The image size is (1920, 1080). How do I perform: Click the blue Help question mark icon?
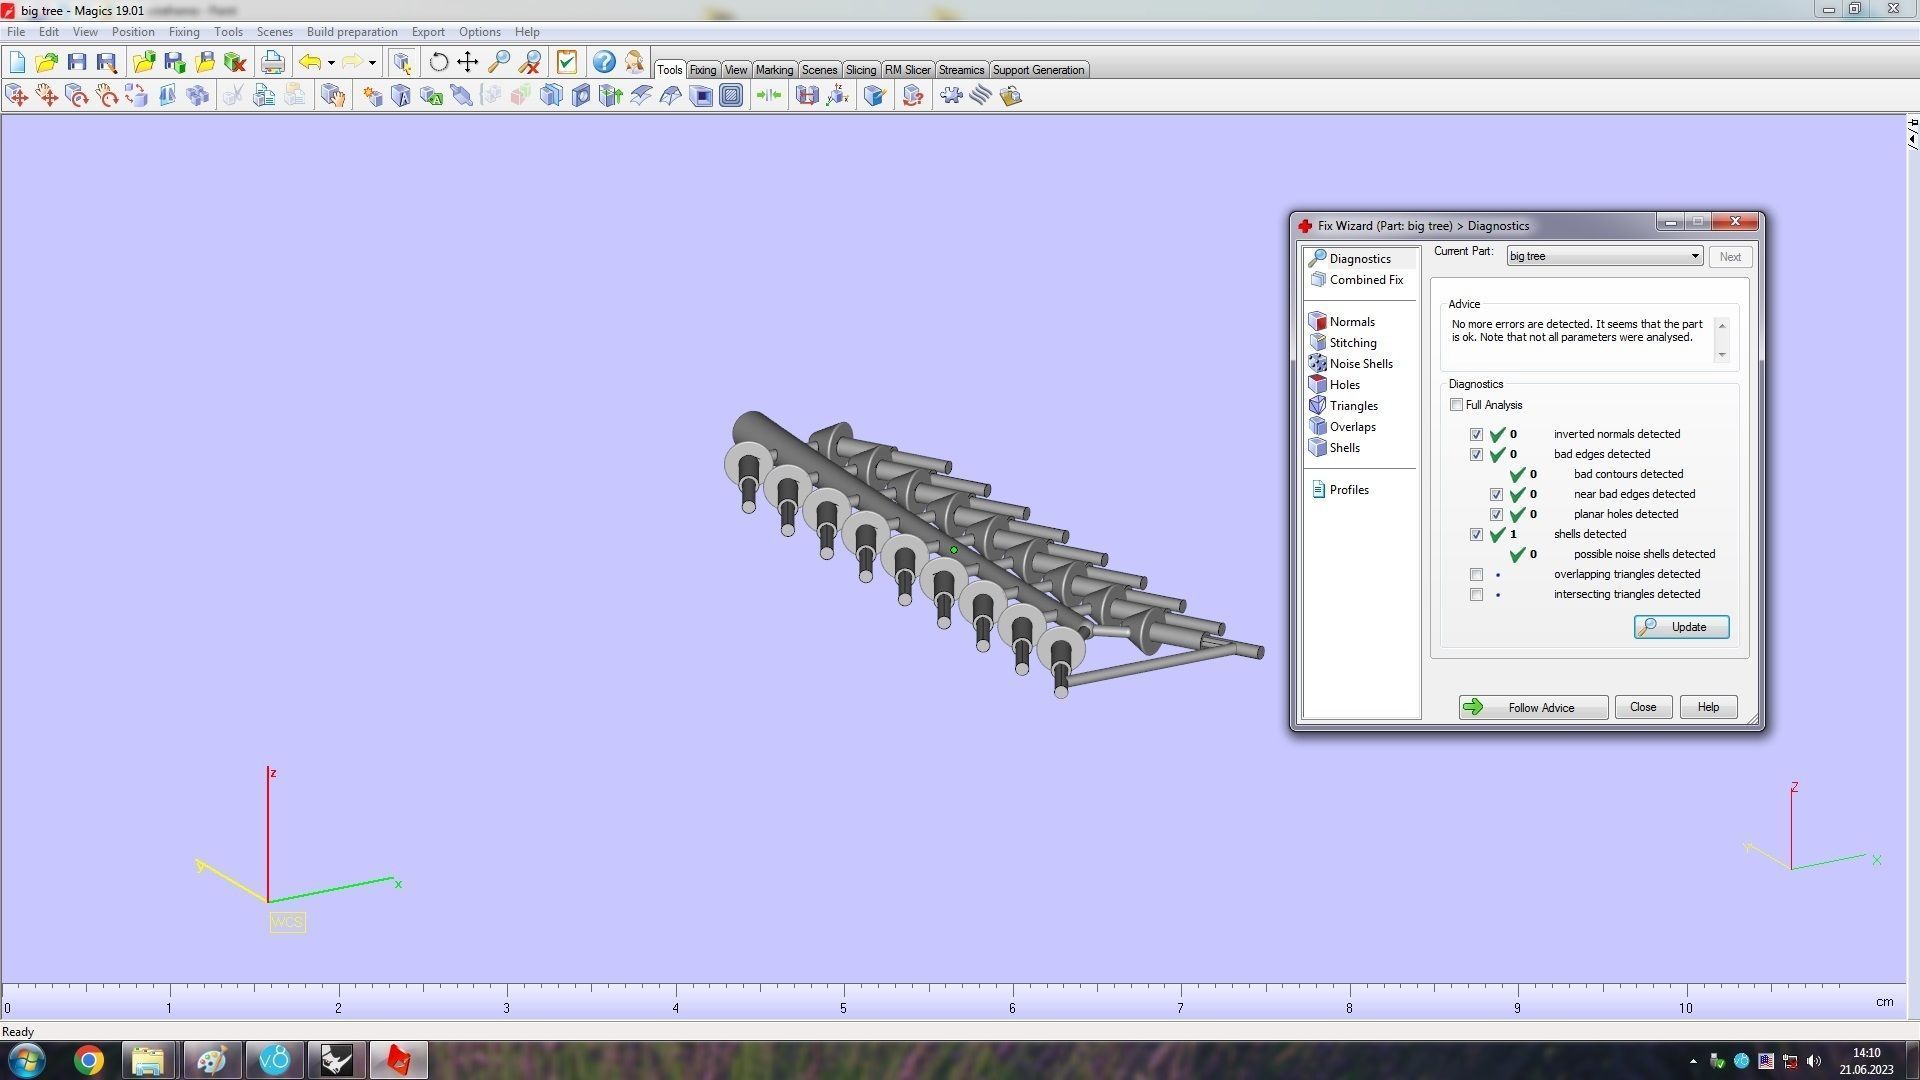pyautogui.click(x=604, y=62)
